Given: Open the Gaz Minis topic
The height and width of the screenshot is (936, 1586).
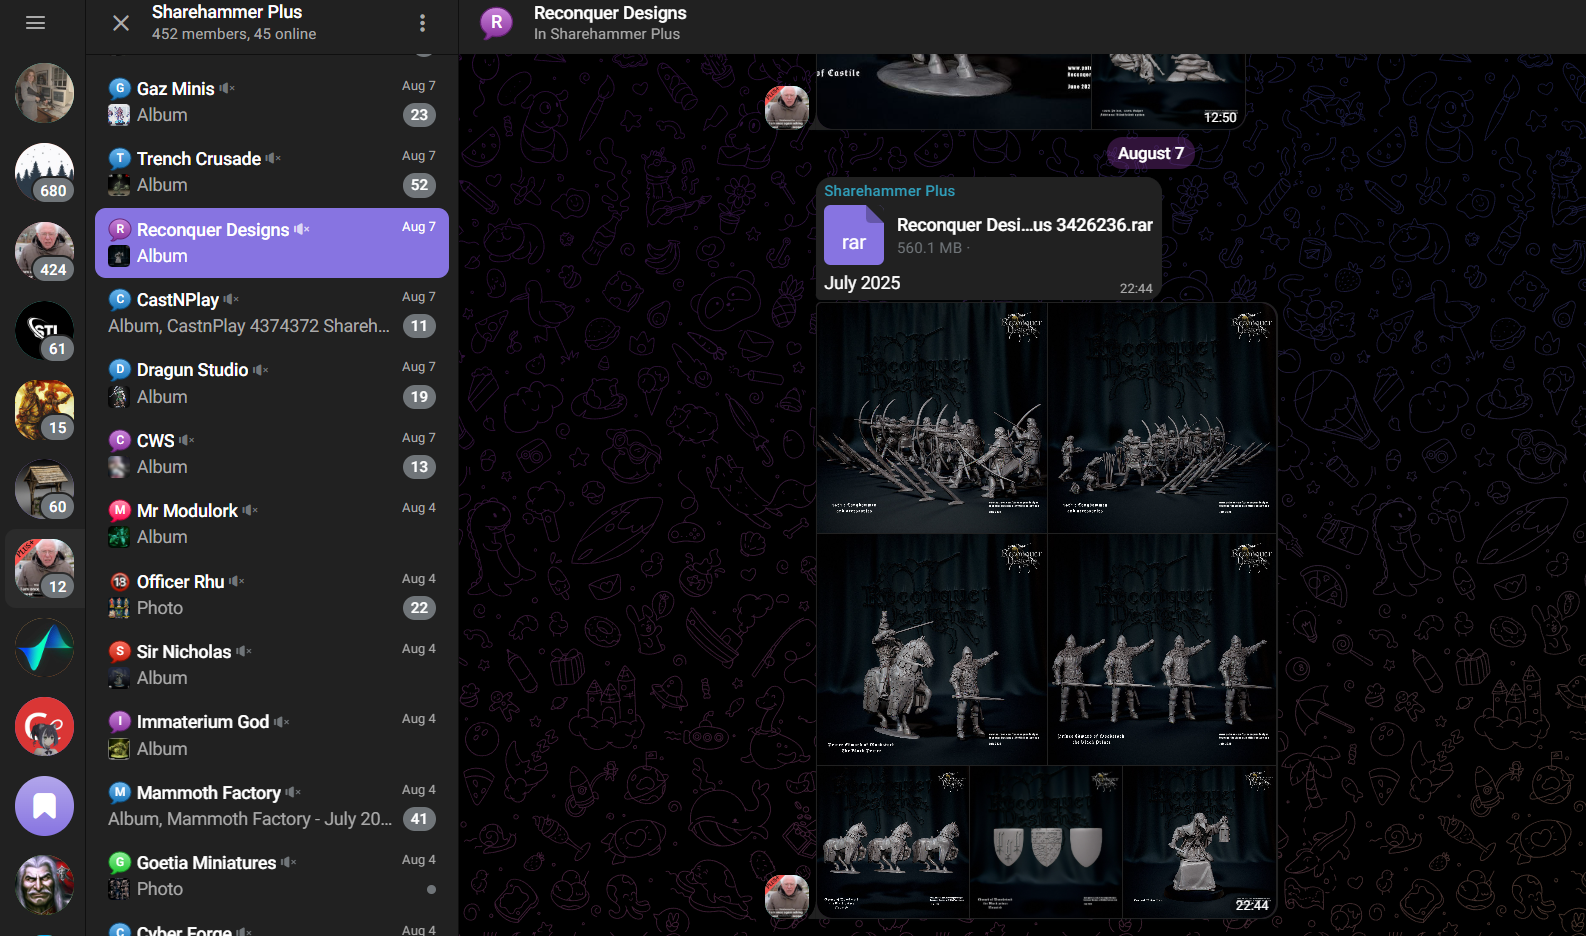Looking at the screenshot, I should 272,102.
